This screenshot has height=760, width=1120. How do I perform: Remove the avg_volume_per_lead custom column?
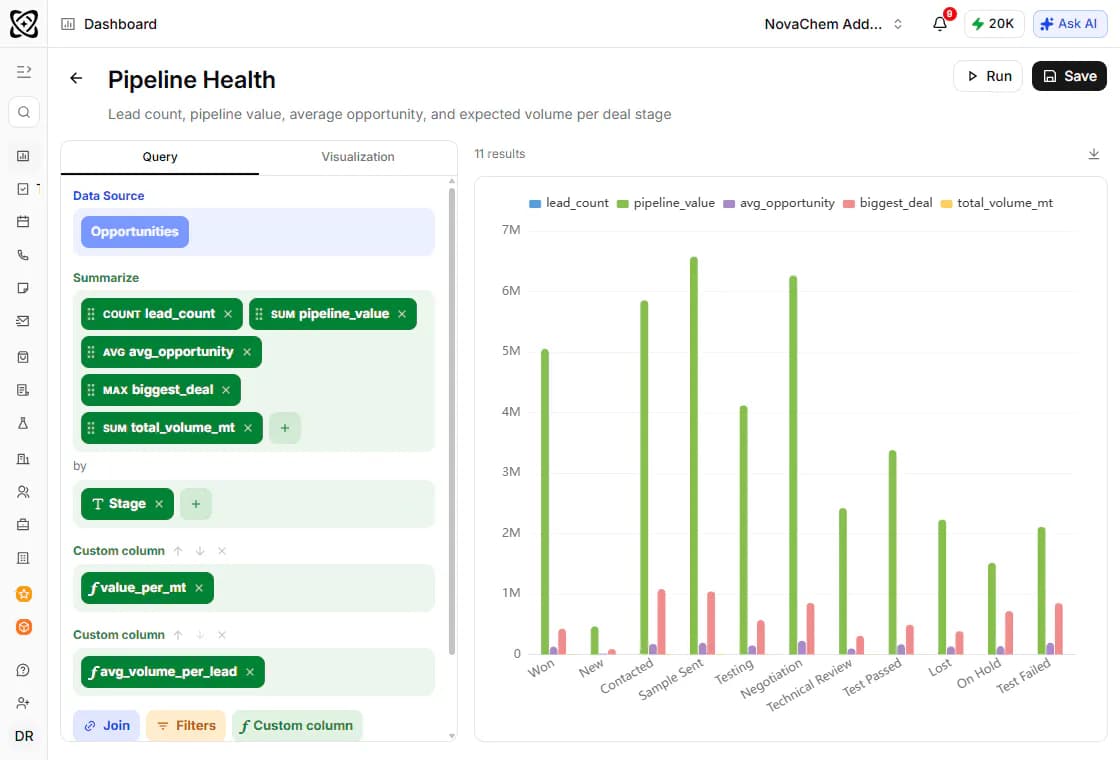tap(250, 671)
